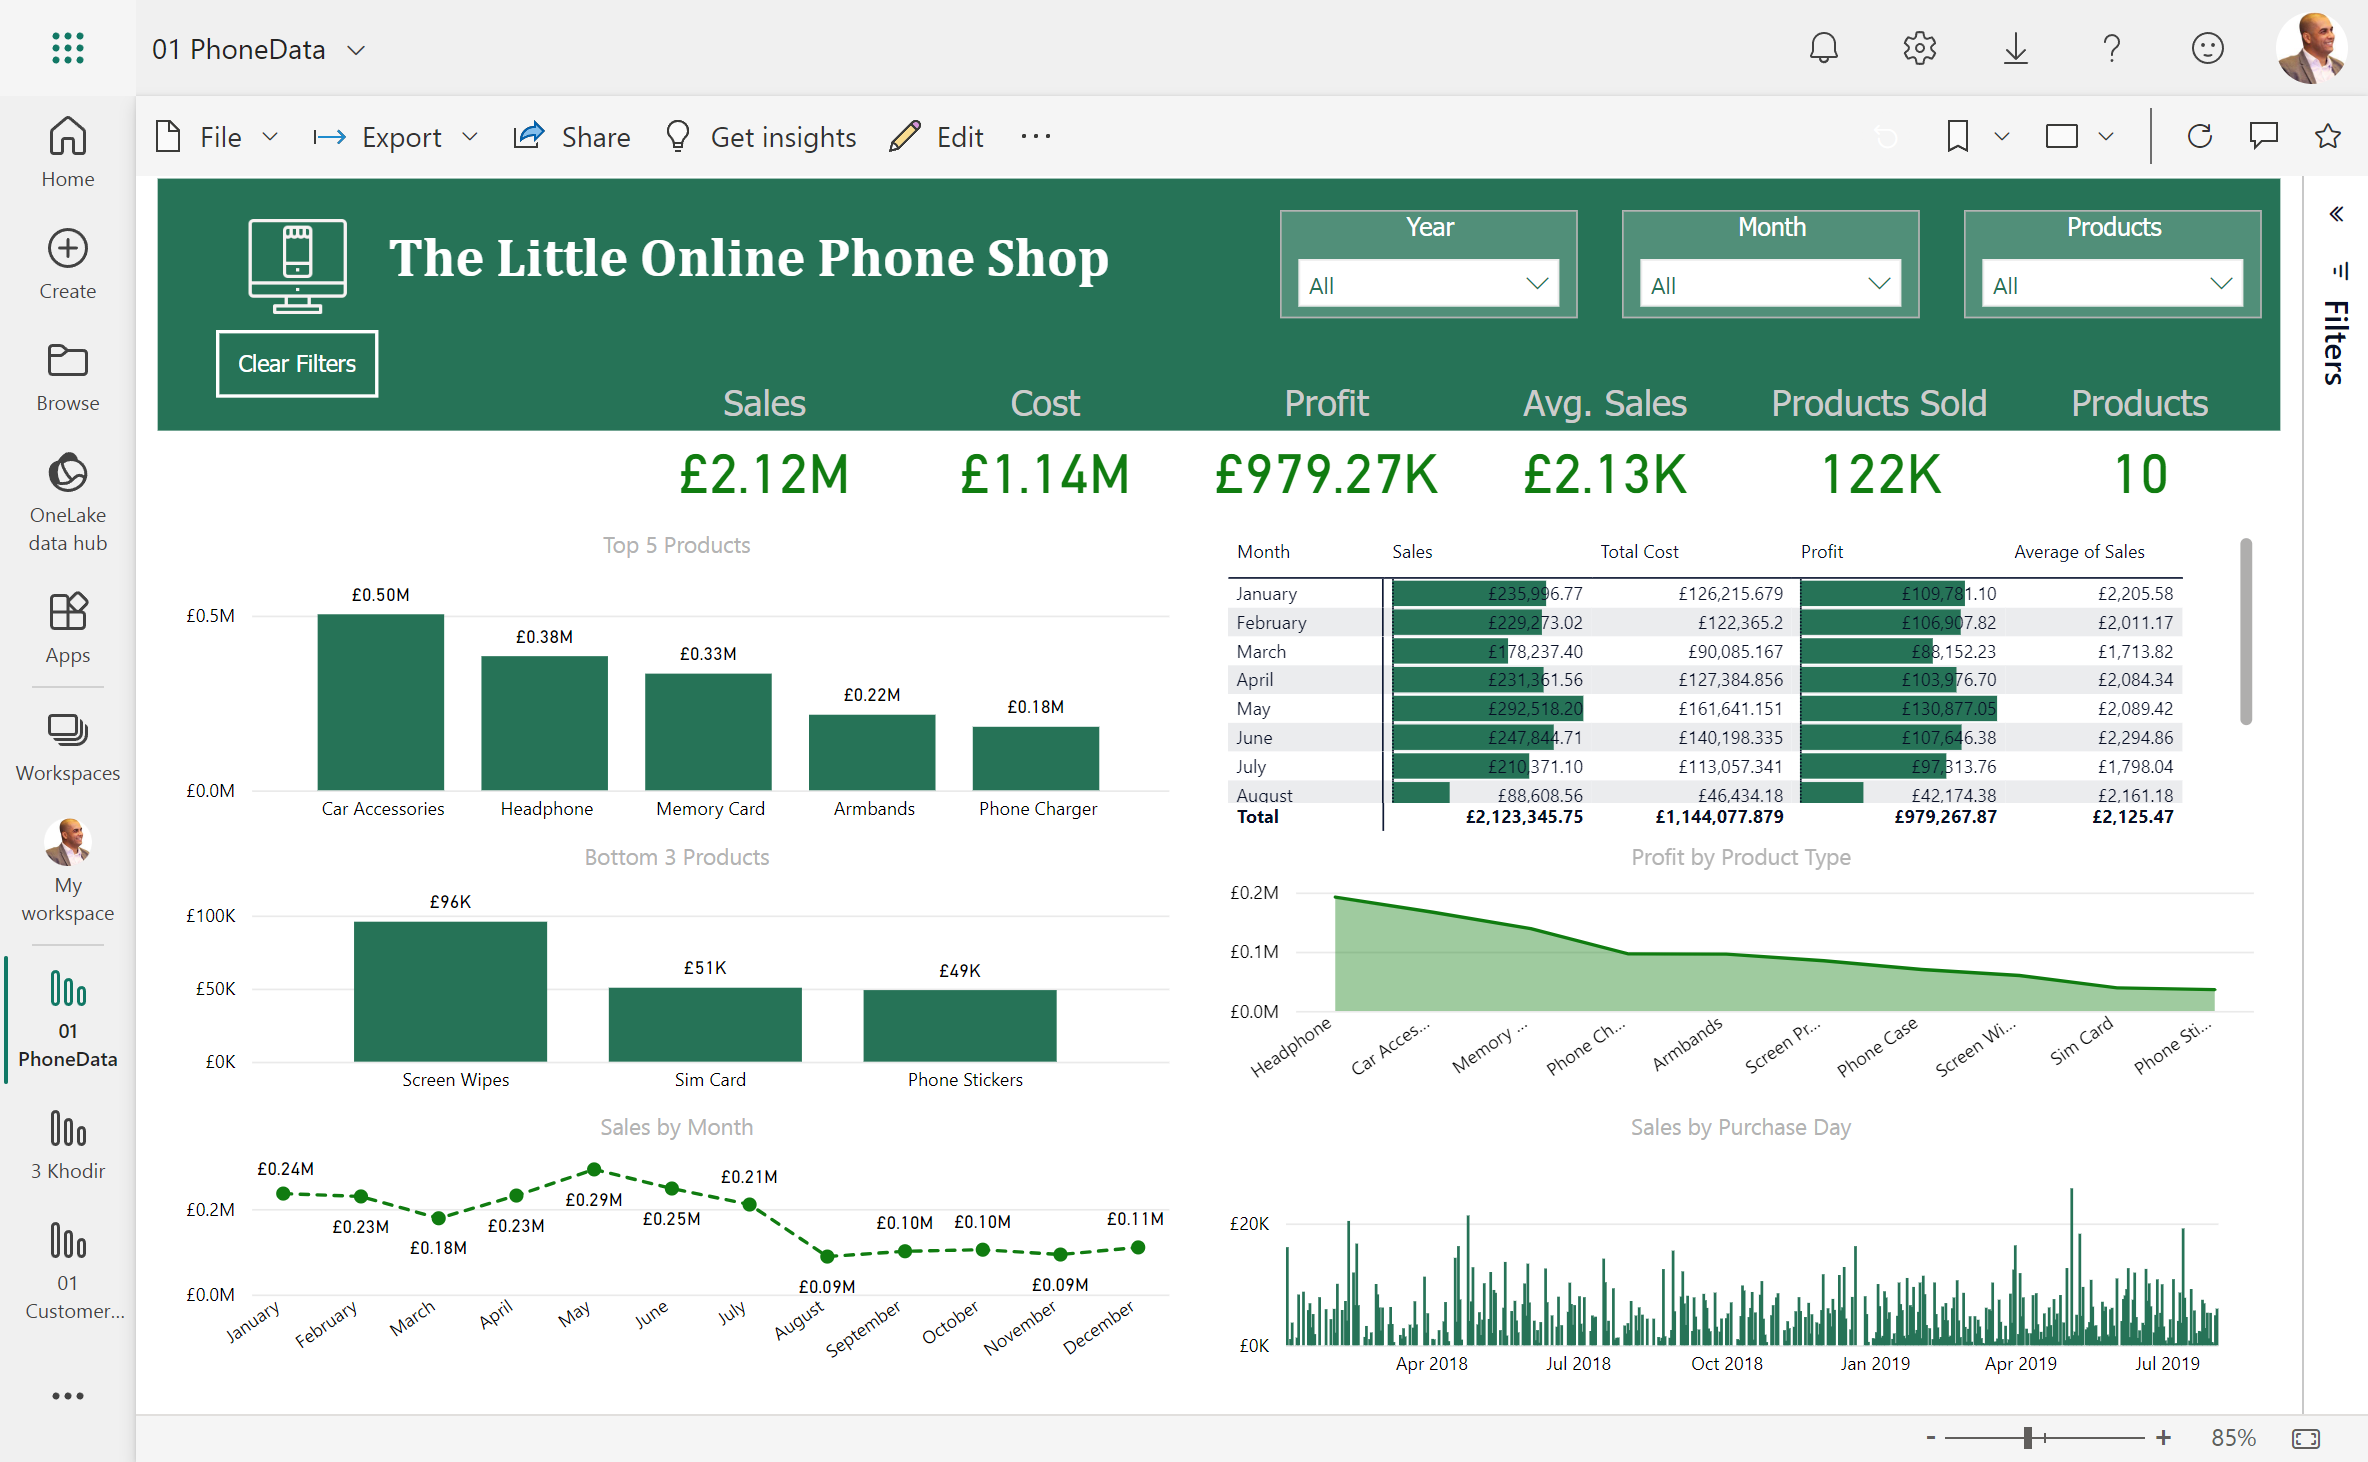Open settings gear
Screen dimensions: 2368x1462
pos(1919,48)
